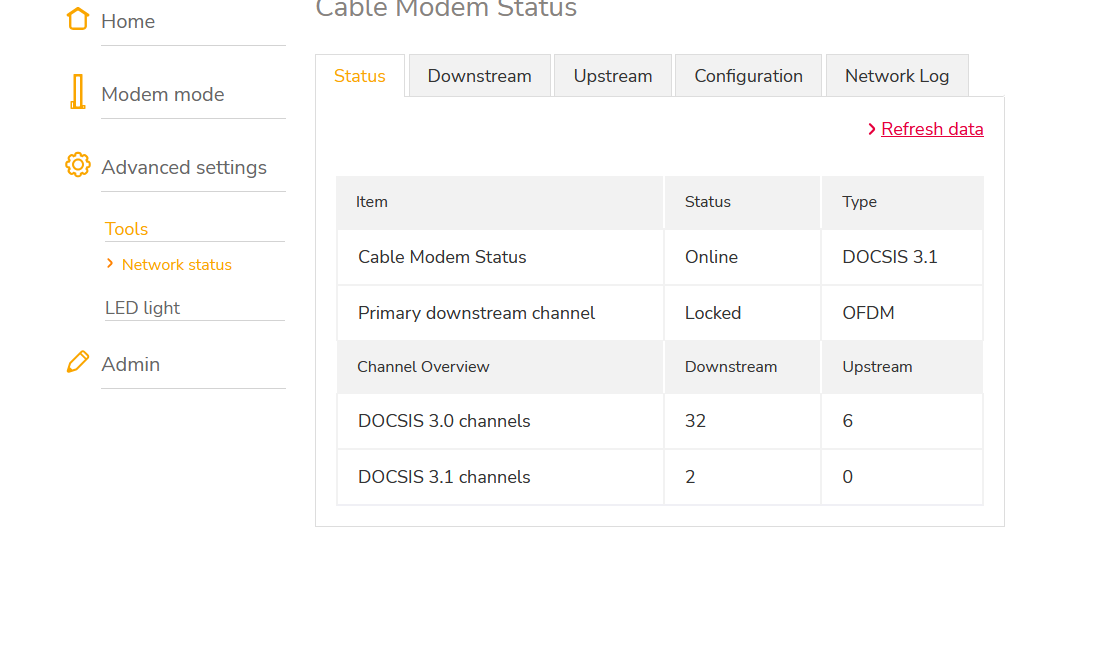
Task: Click the Advanced settings gear icon
Action: 78,165
